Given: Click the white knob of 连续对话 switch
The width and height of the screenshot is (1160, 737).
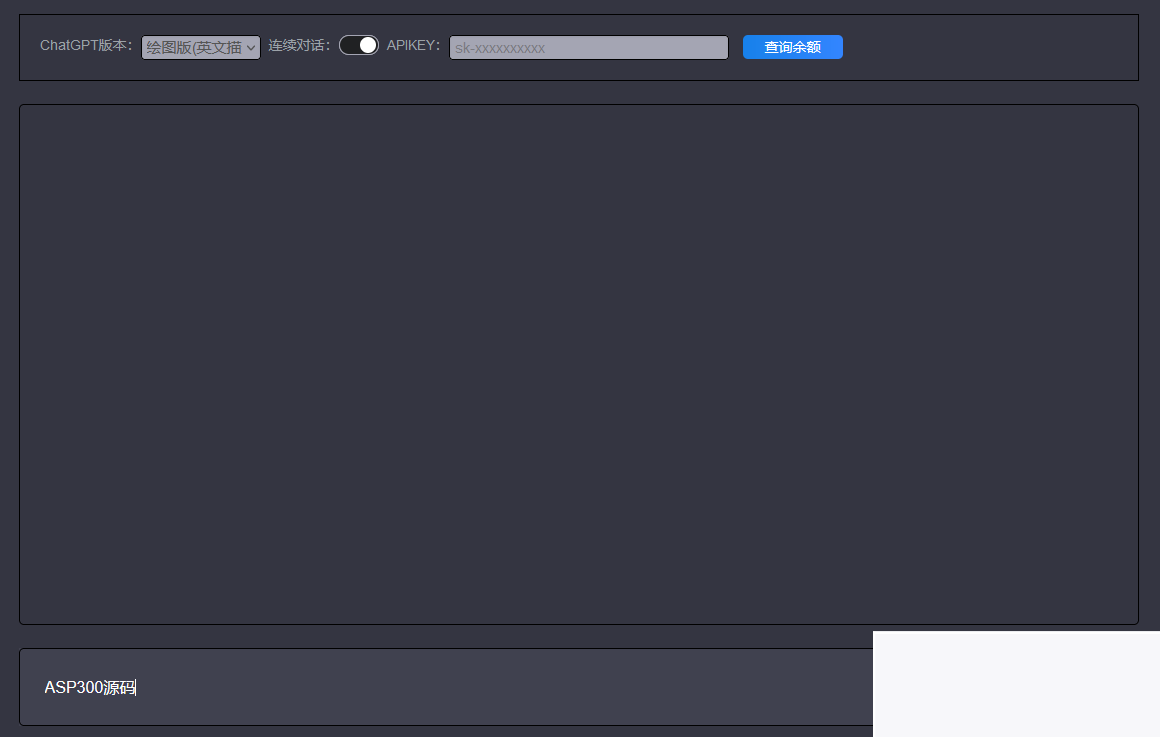Looking at the screenshot, I should 368,45.
